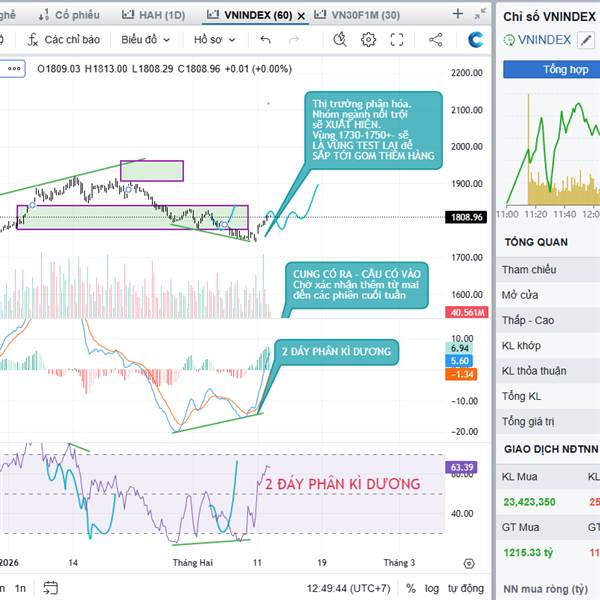Switch to the VN30F1M (30) tab

(357, 15)
